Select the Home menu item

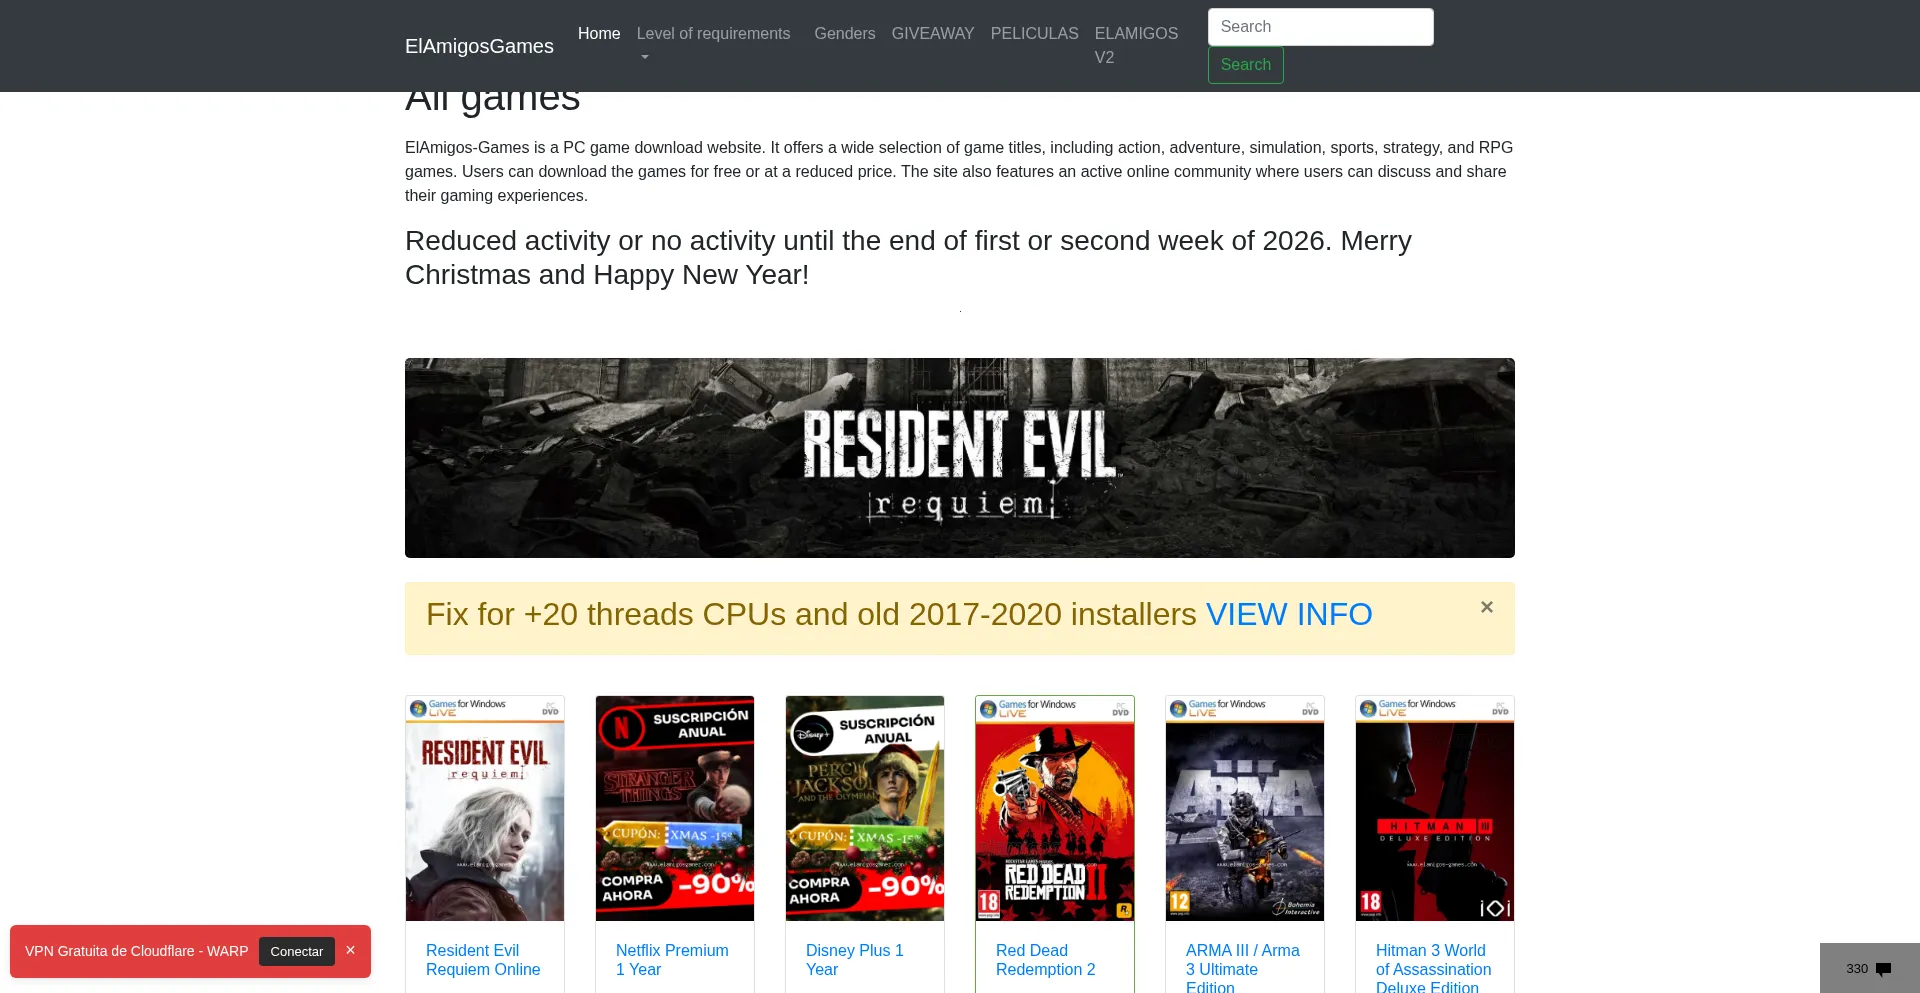[x=598, y=33]
